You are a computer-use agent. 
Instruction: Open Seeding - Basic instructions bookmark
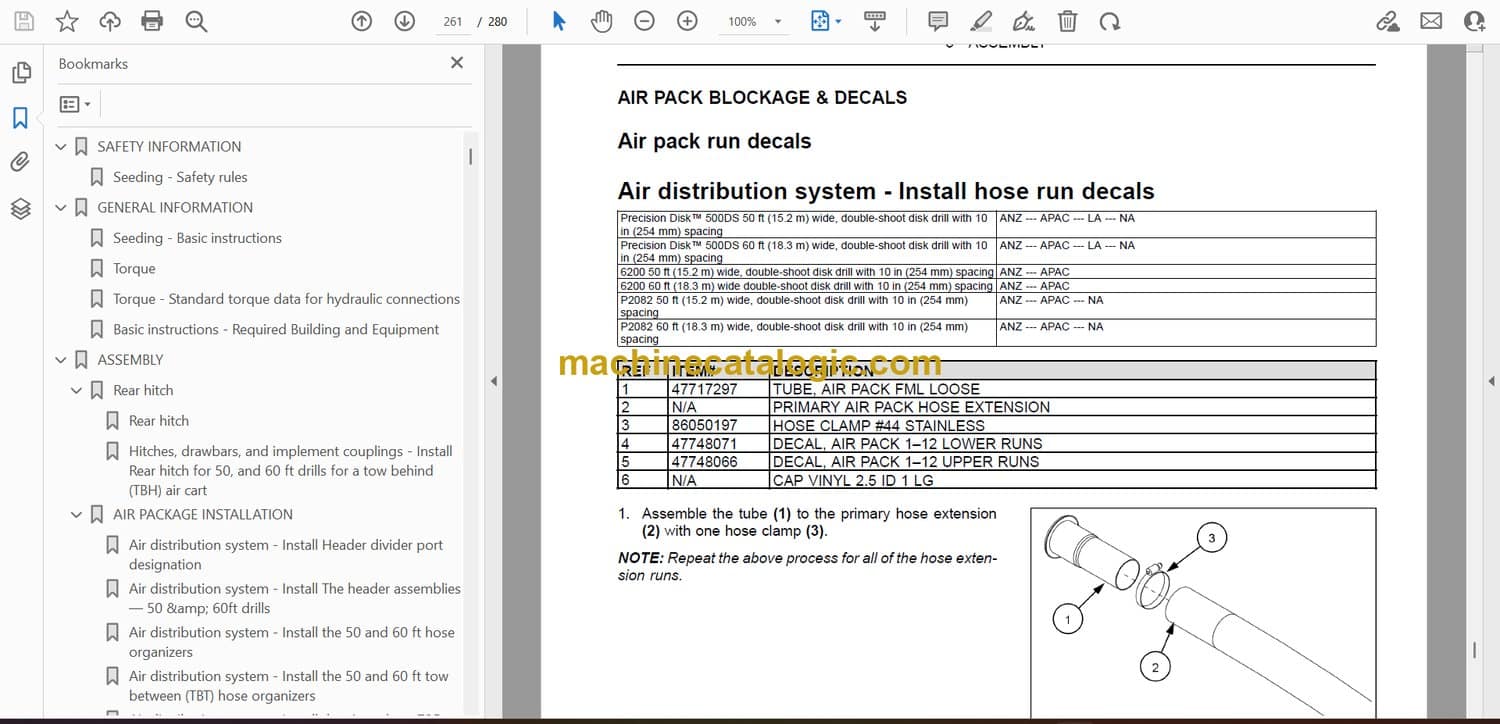tap(197, 238)
